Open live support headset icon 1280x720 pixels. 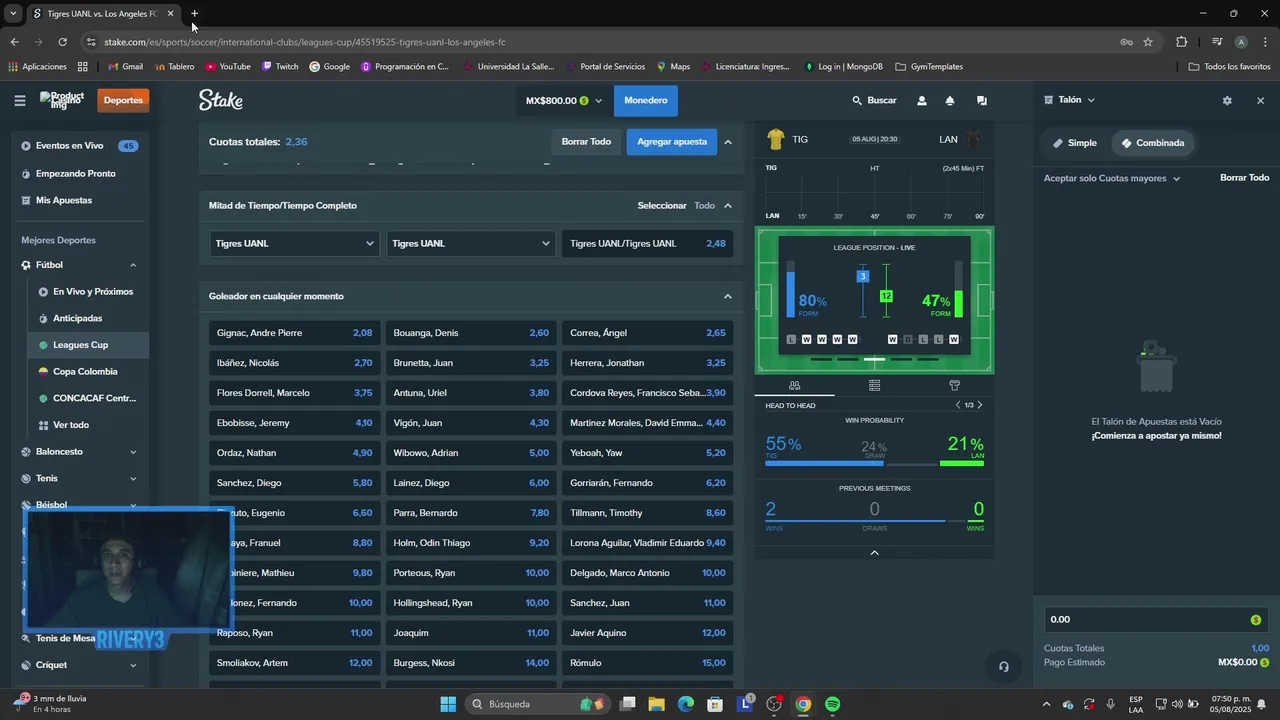pyautogui.click(x=1003, y=666)
